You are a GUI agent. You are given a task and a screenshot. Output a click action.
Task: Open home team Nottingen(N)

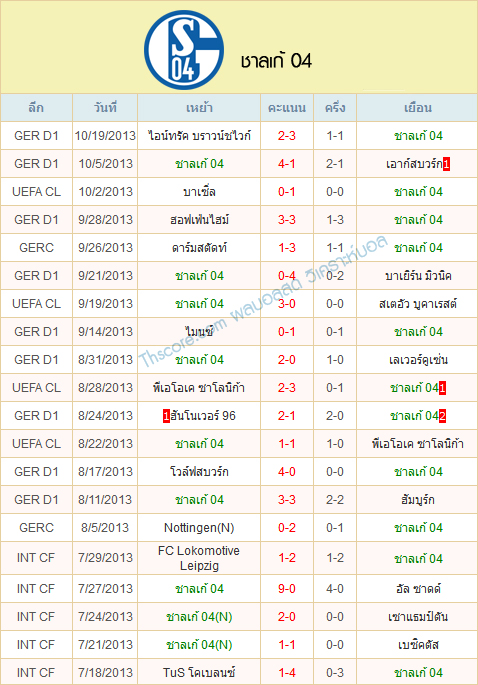[x=199, y=528]
